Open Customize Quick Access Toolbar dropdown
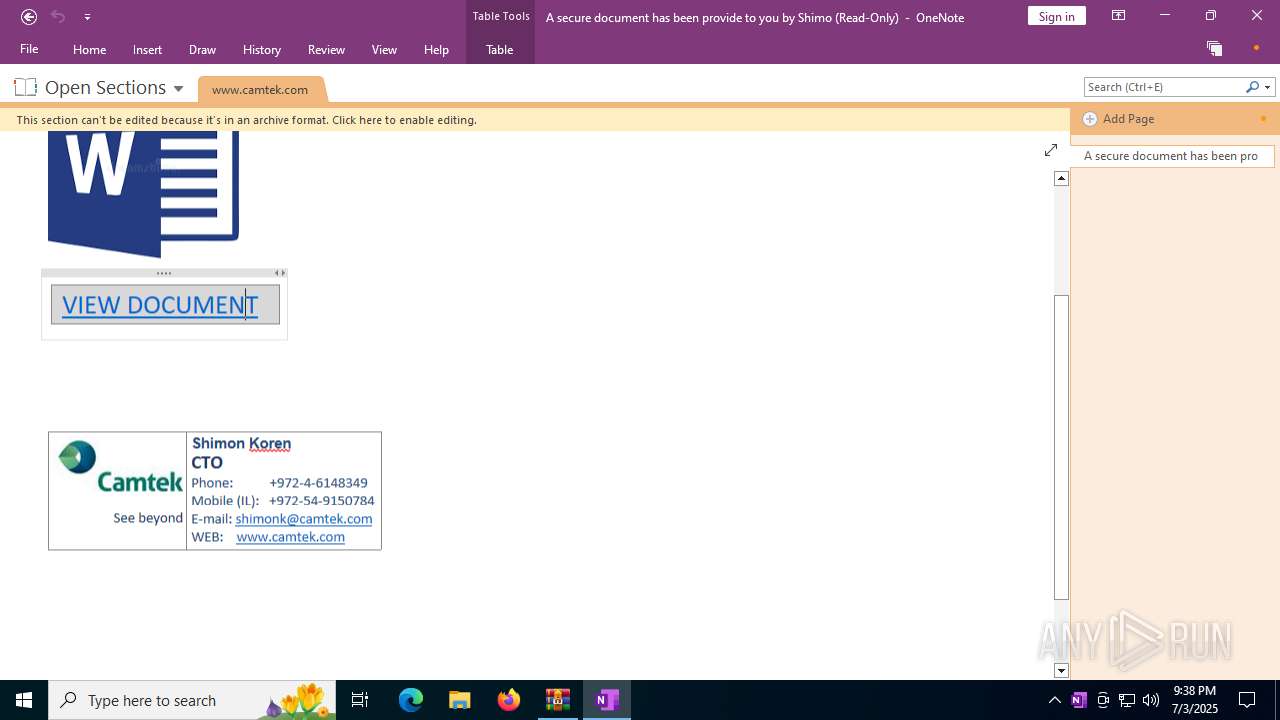 coord(87,17)
